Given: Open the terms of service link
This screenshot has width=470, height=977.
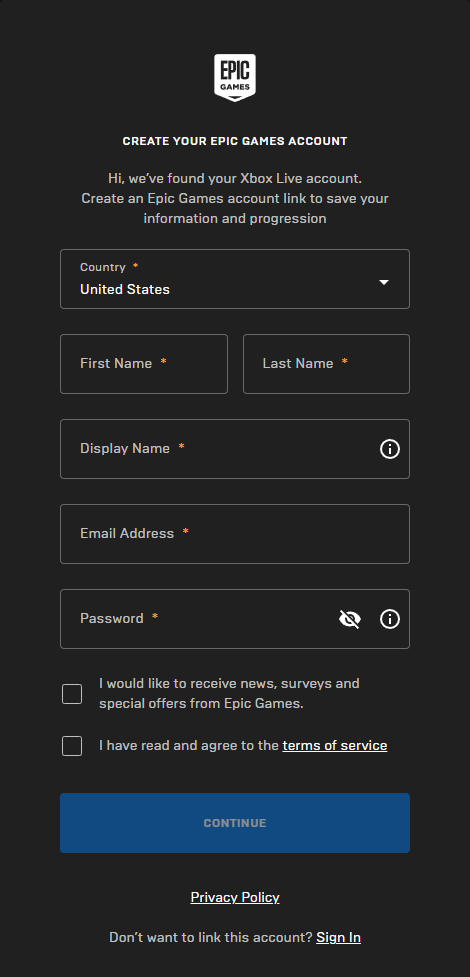Looking at the screenshot, I should (x=335, y=745).
